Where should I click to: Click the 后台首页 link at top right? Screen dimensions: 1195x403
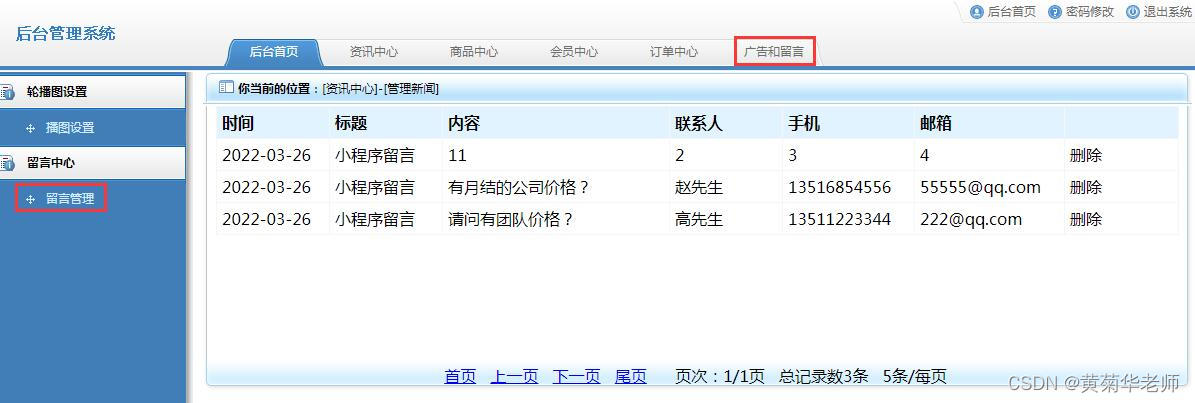point(1011,11)
